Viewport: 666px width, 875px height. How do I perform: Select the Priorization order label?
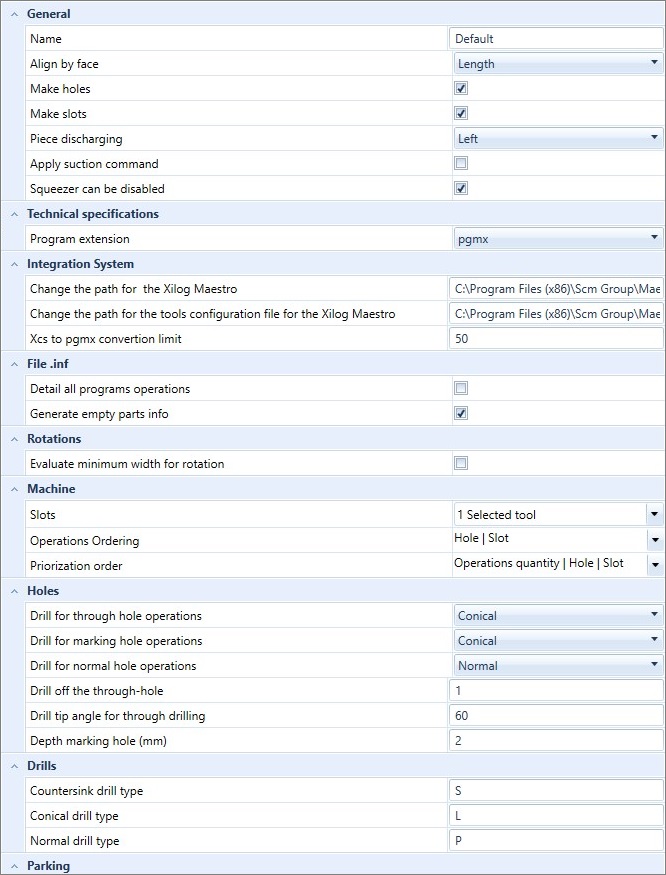pos(76,566)
